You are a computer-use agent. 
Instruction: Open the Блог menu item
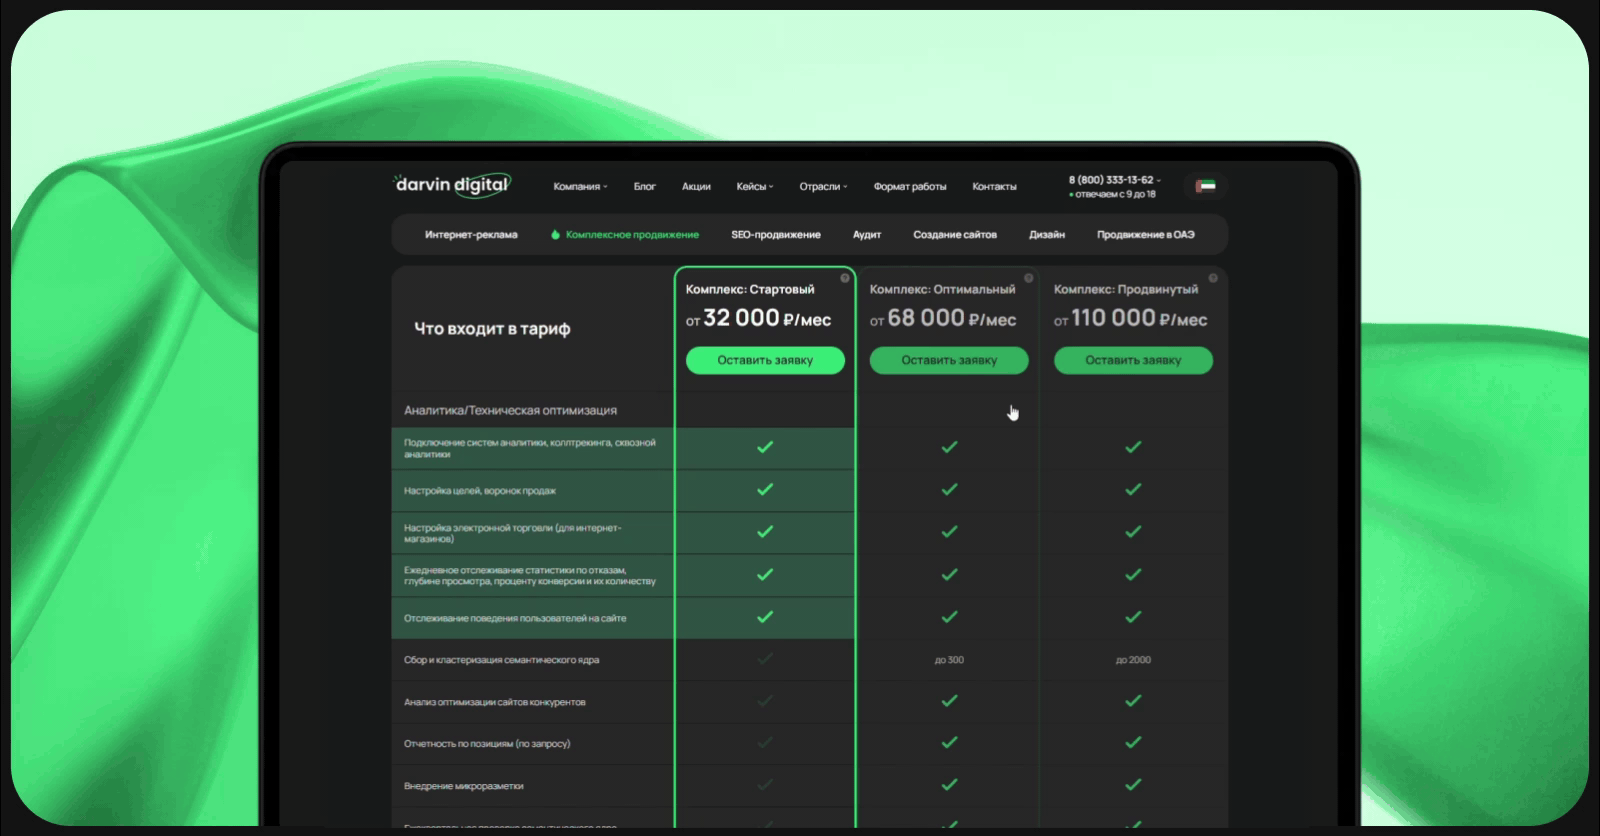click(645, 187)
